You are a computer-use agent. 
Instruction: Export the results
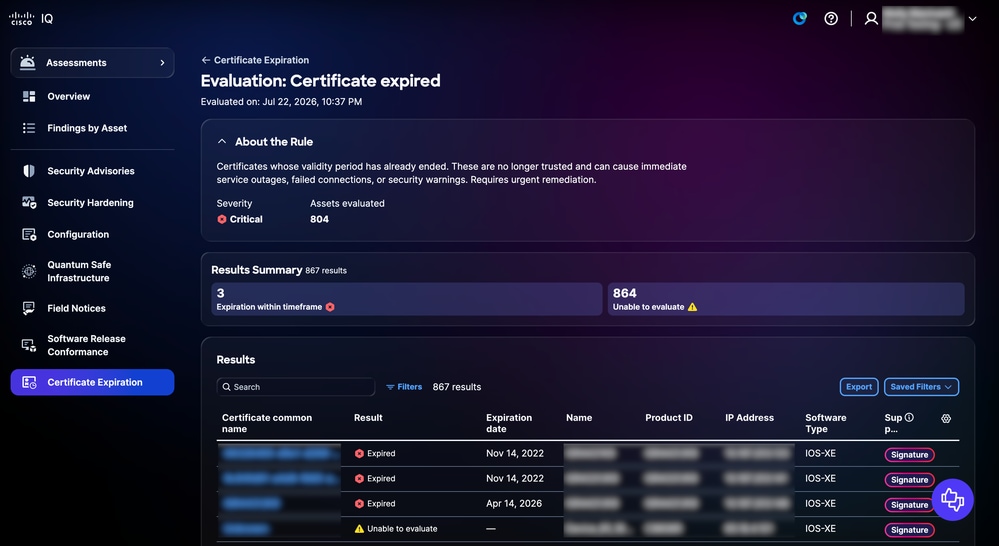[x=859, y=387]
